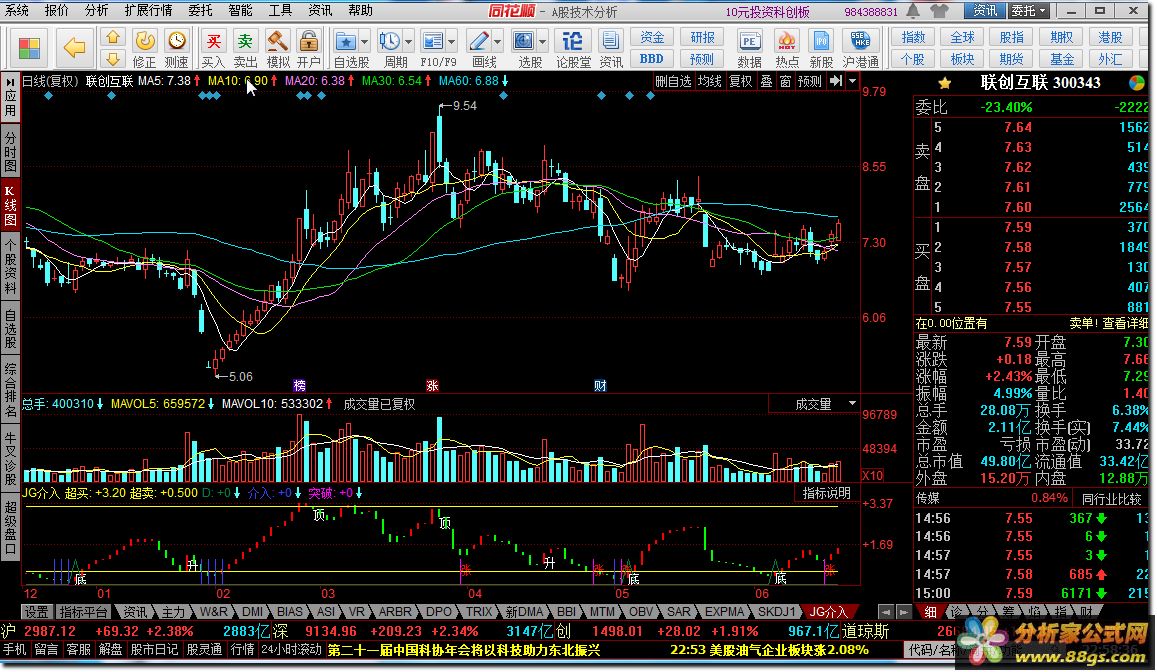Collapse the right panel with arrow button

click(835, 81)
